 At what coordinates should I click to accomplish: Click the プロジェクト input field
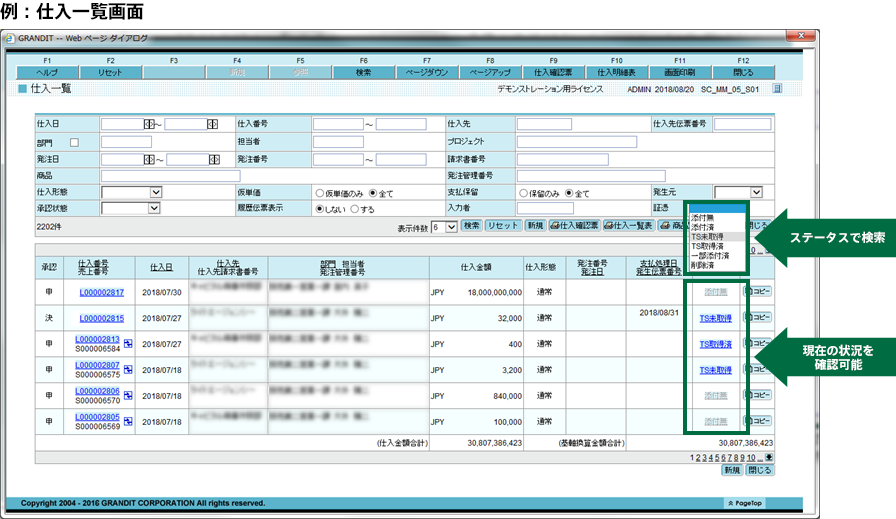pos(577,142)
